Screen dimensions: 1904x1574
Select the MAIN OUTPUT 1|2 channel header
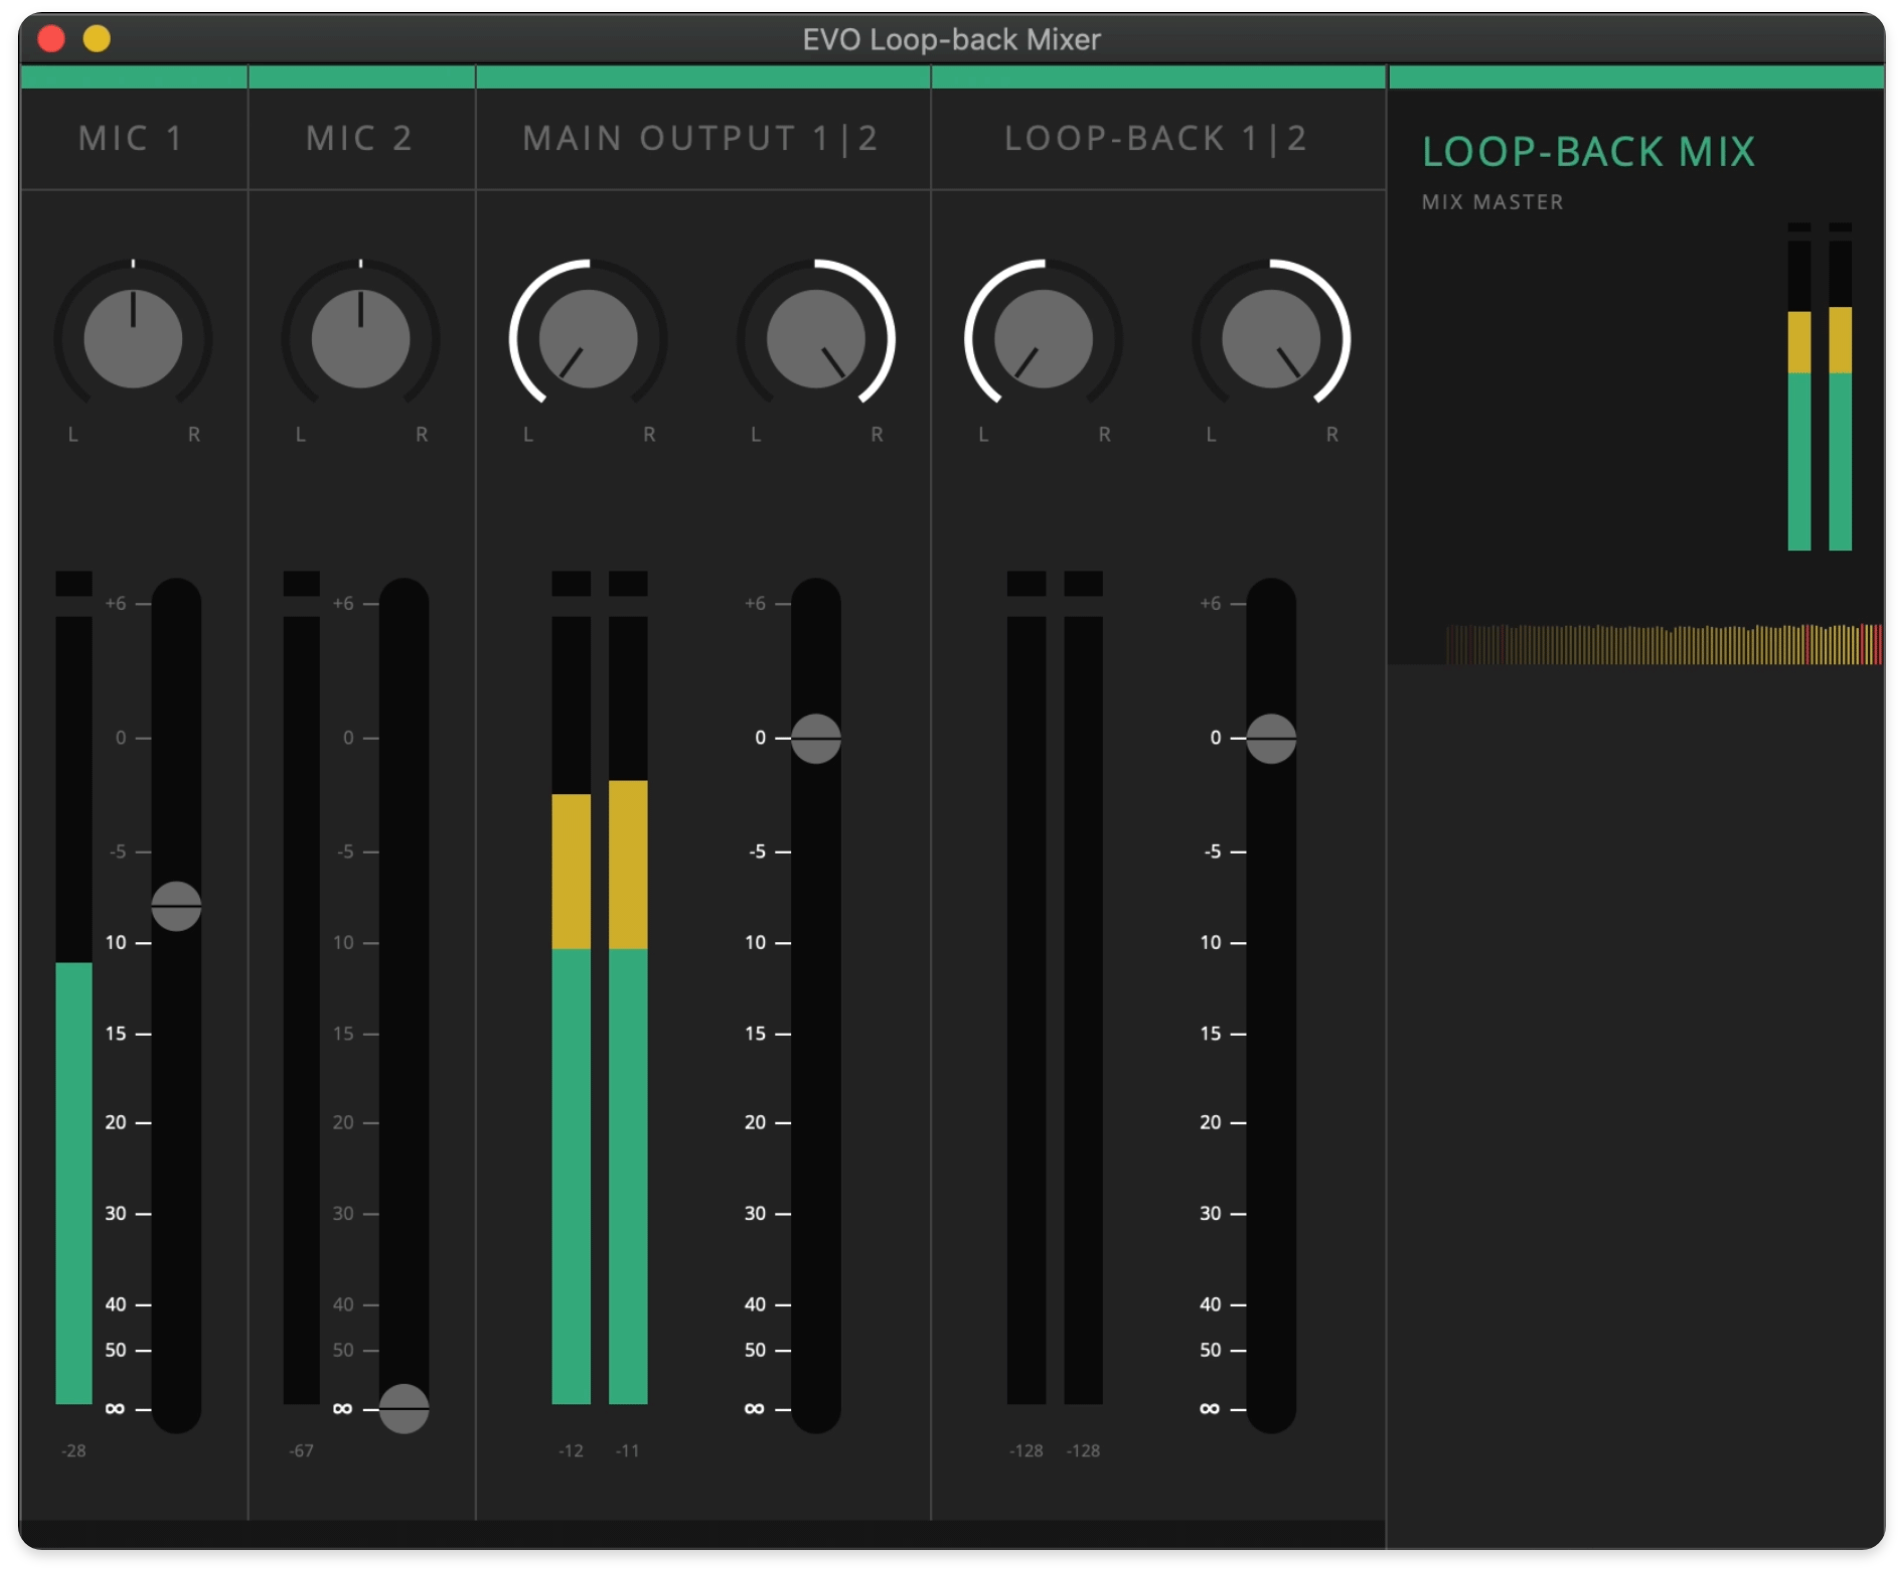click(x=702, y=138)
